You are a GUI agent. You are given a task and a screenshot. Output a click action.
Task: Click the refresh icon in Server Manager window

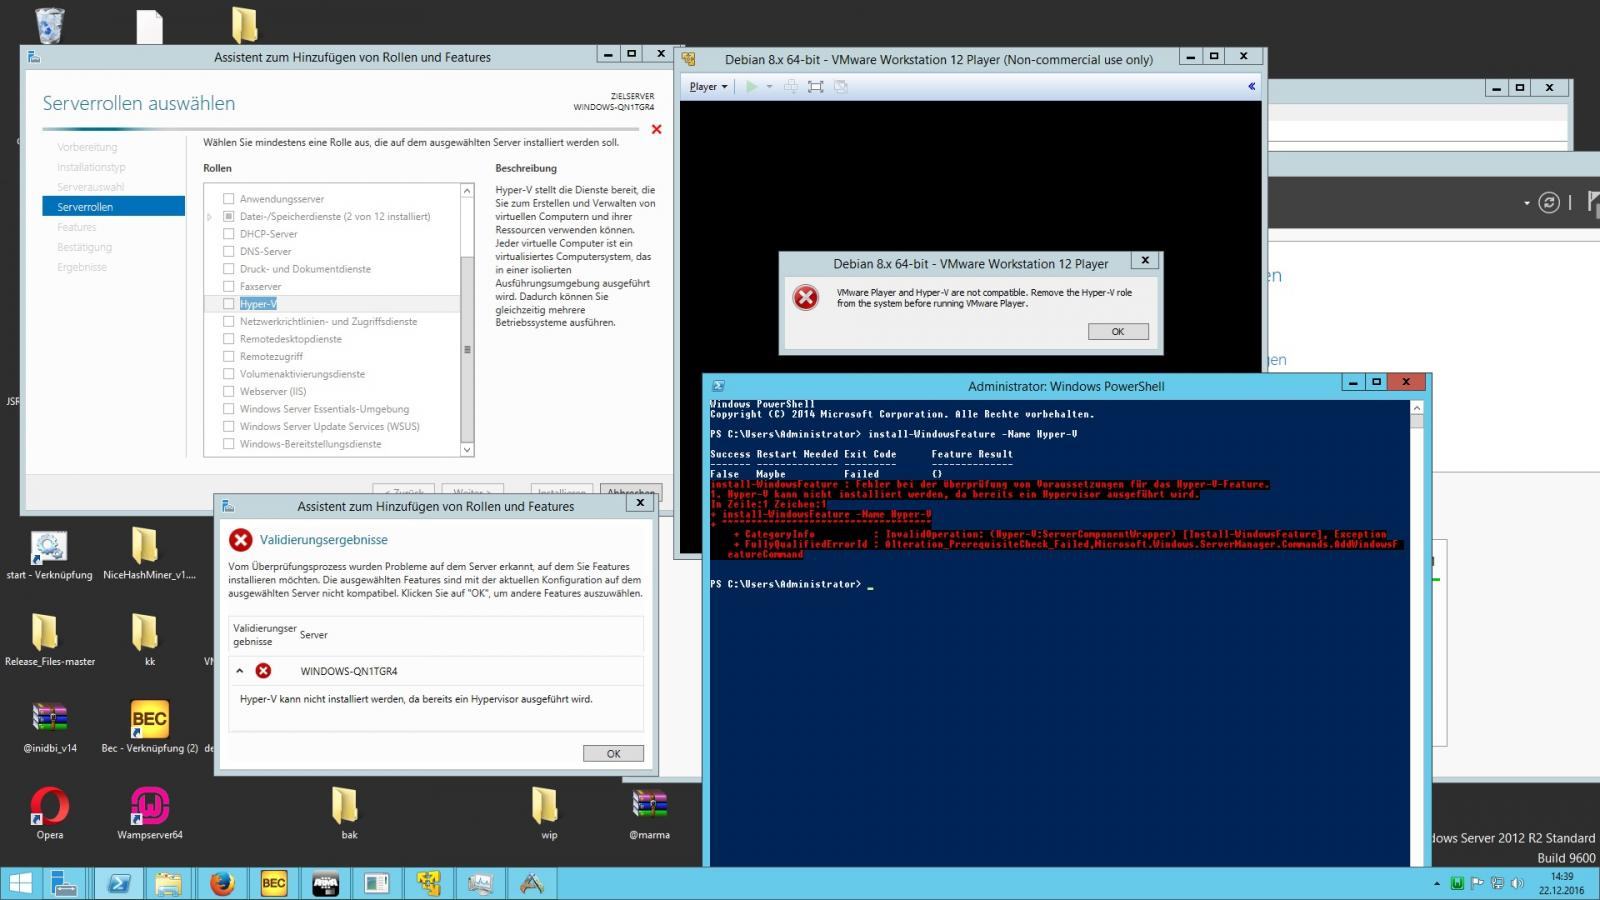[1549, 203]
